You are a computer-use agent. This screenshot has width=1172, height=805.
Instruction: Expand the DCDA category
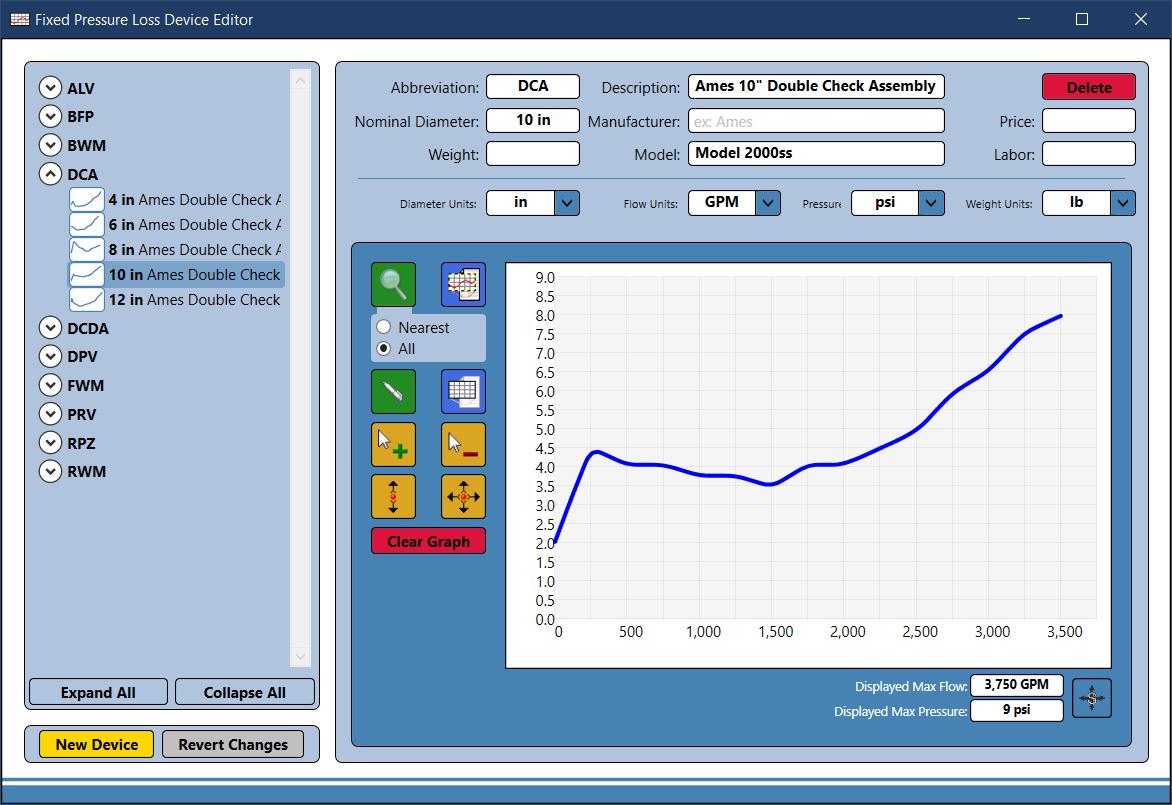pos(50,328)
